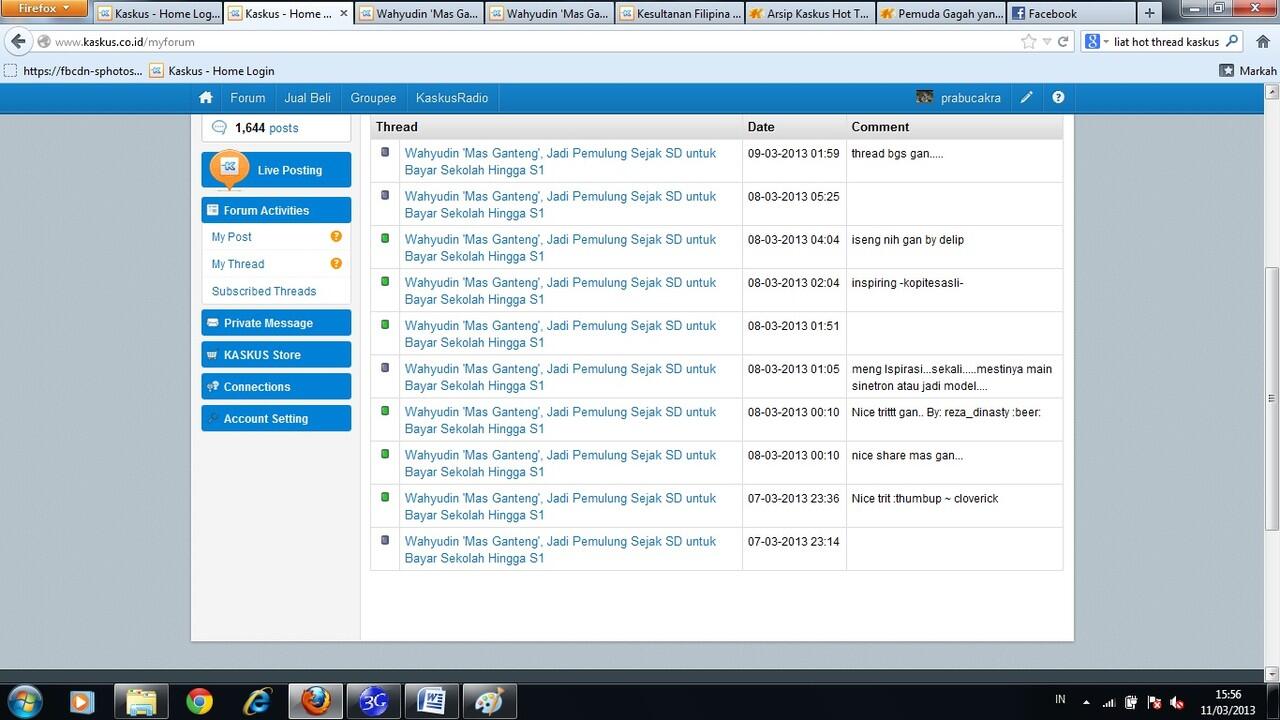Click the browser back arrow button

pyautogui.click(x=18, y=42)
